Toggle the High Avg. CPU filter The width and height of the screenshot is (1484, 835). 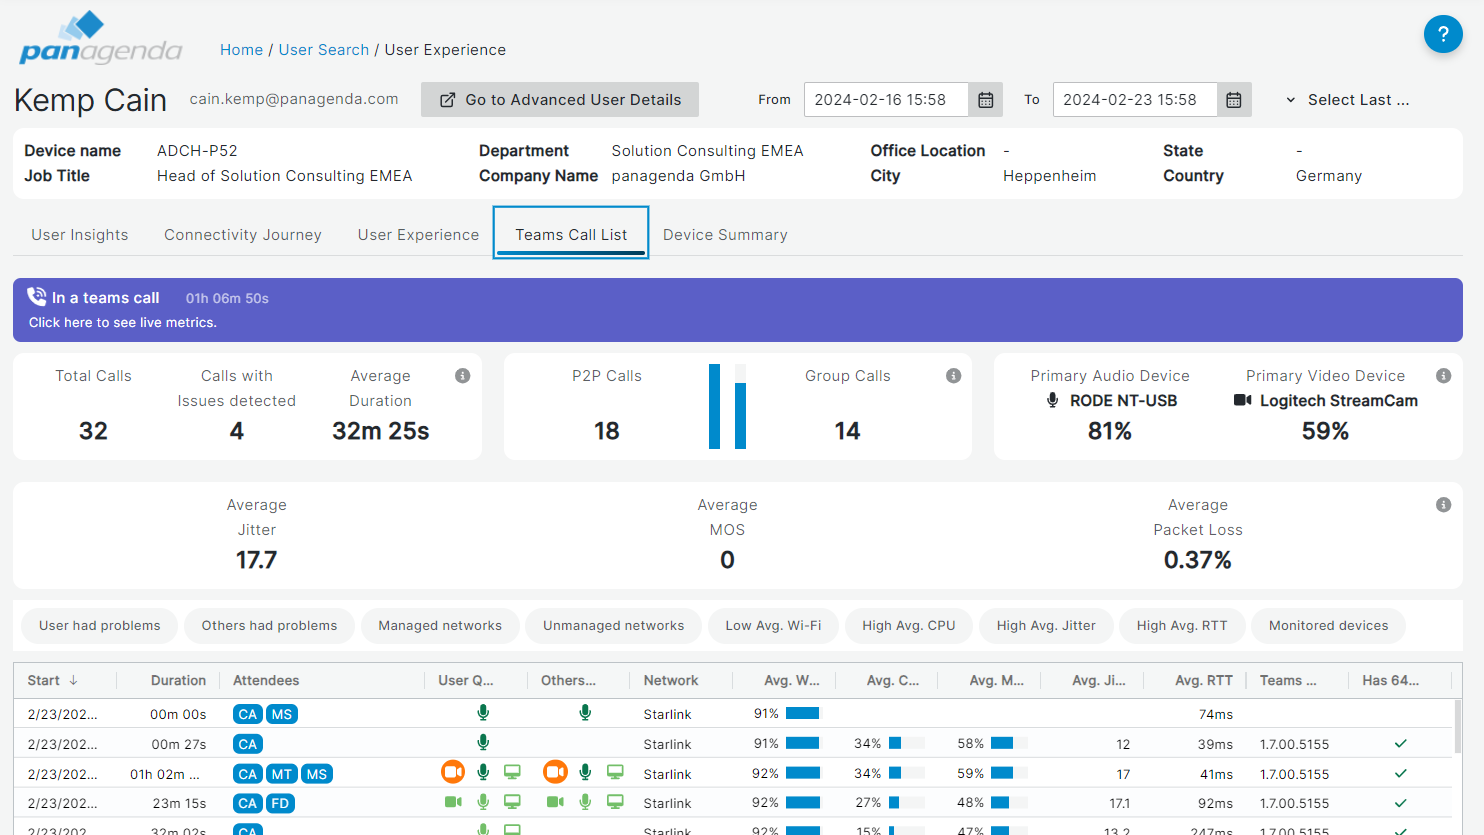(x=909, y=626)
